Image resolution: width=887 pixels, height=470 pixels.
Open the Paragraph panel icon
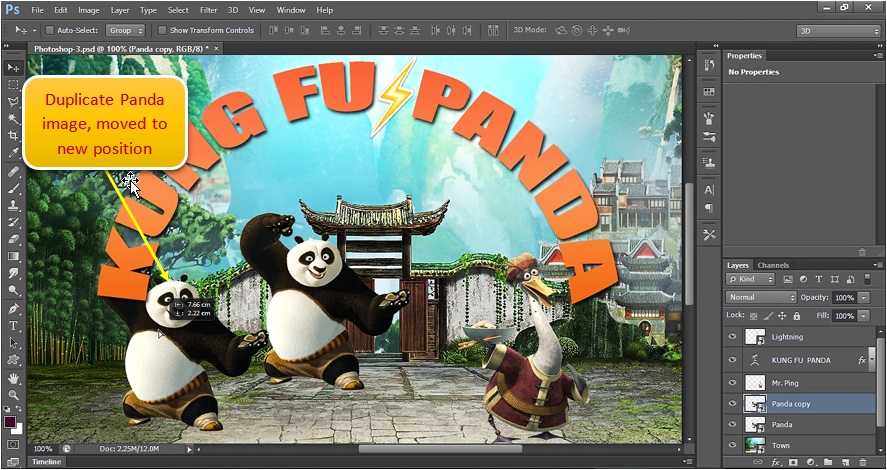click(x=709, y=208)
